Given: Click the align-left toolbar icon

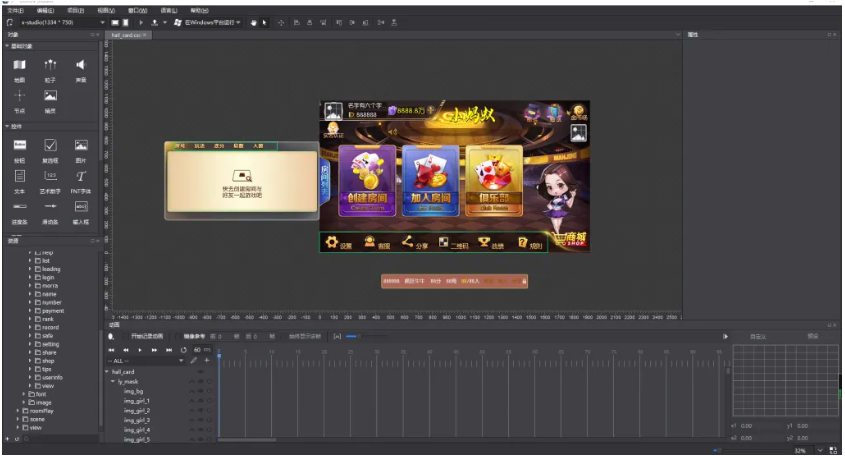Looking at the screenshot, I should pyautogui.click(x=296, y=23).
